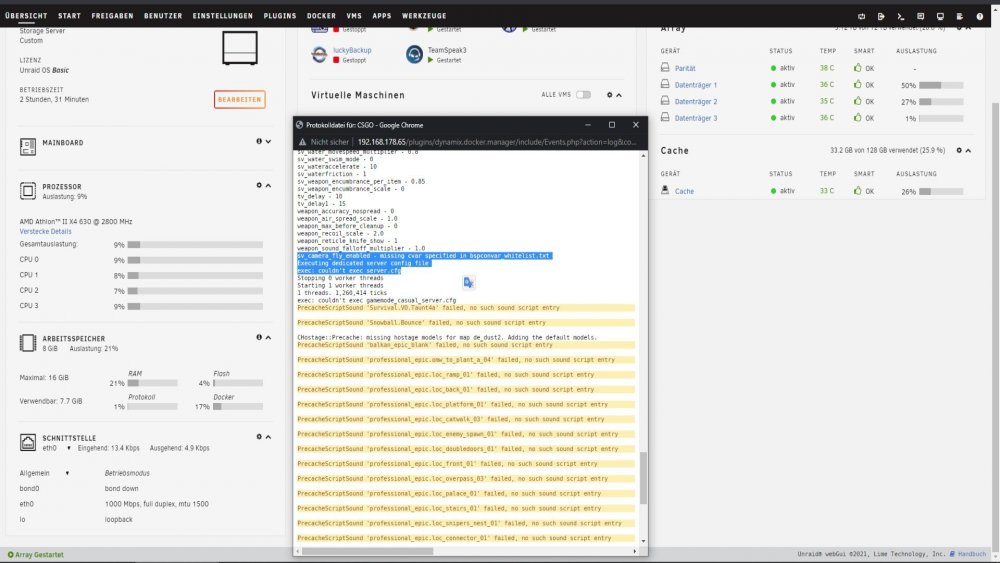Open Schnittstelle settings gear
The width and height of the screenshot is (1000, 563).
click(x=259, y=437)
